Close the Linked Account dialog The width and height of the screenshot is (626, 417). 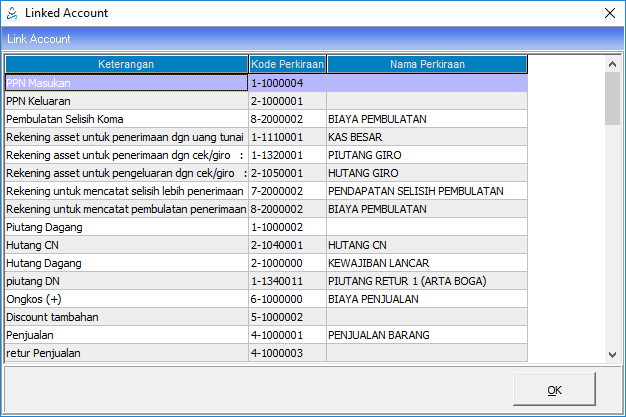[x=609, y=13]
